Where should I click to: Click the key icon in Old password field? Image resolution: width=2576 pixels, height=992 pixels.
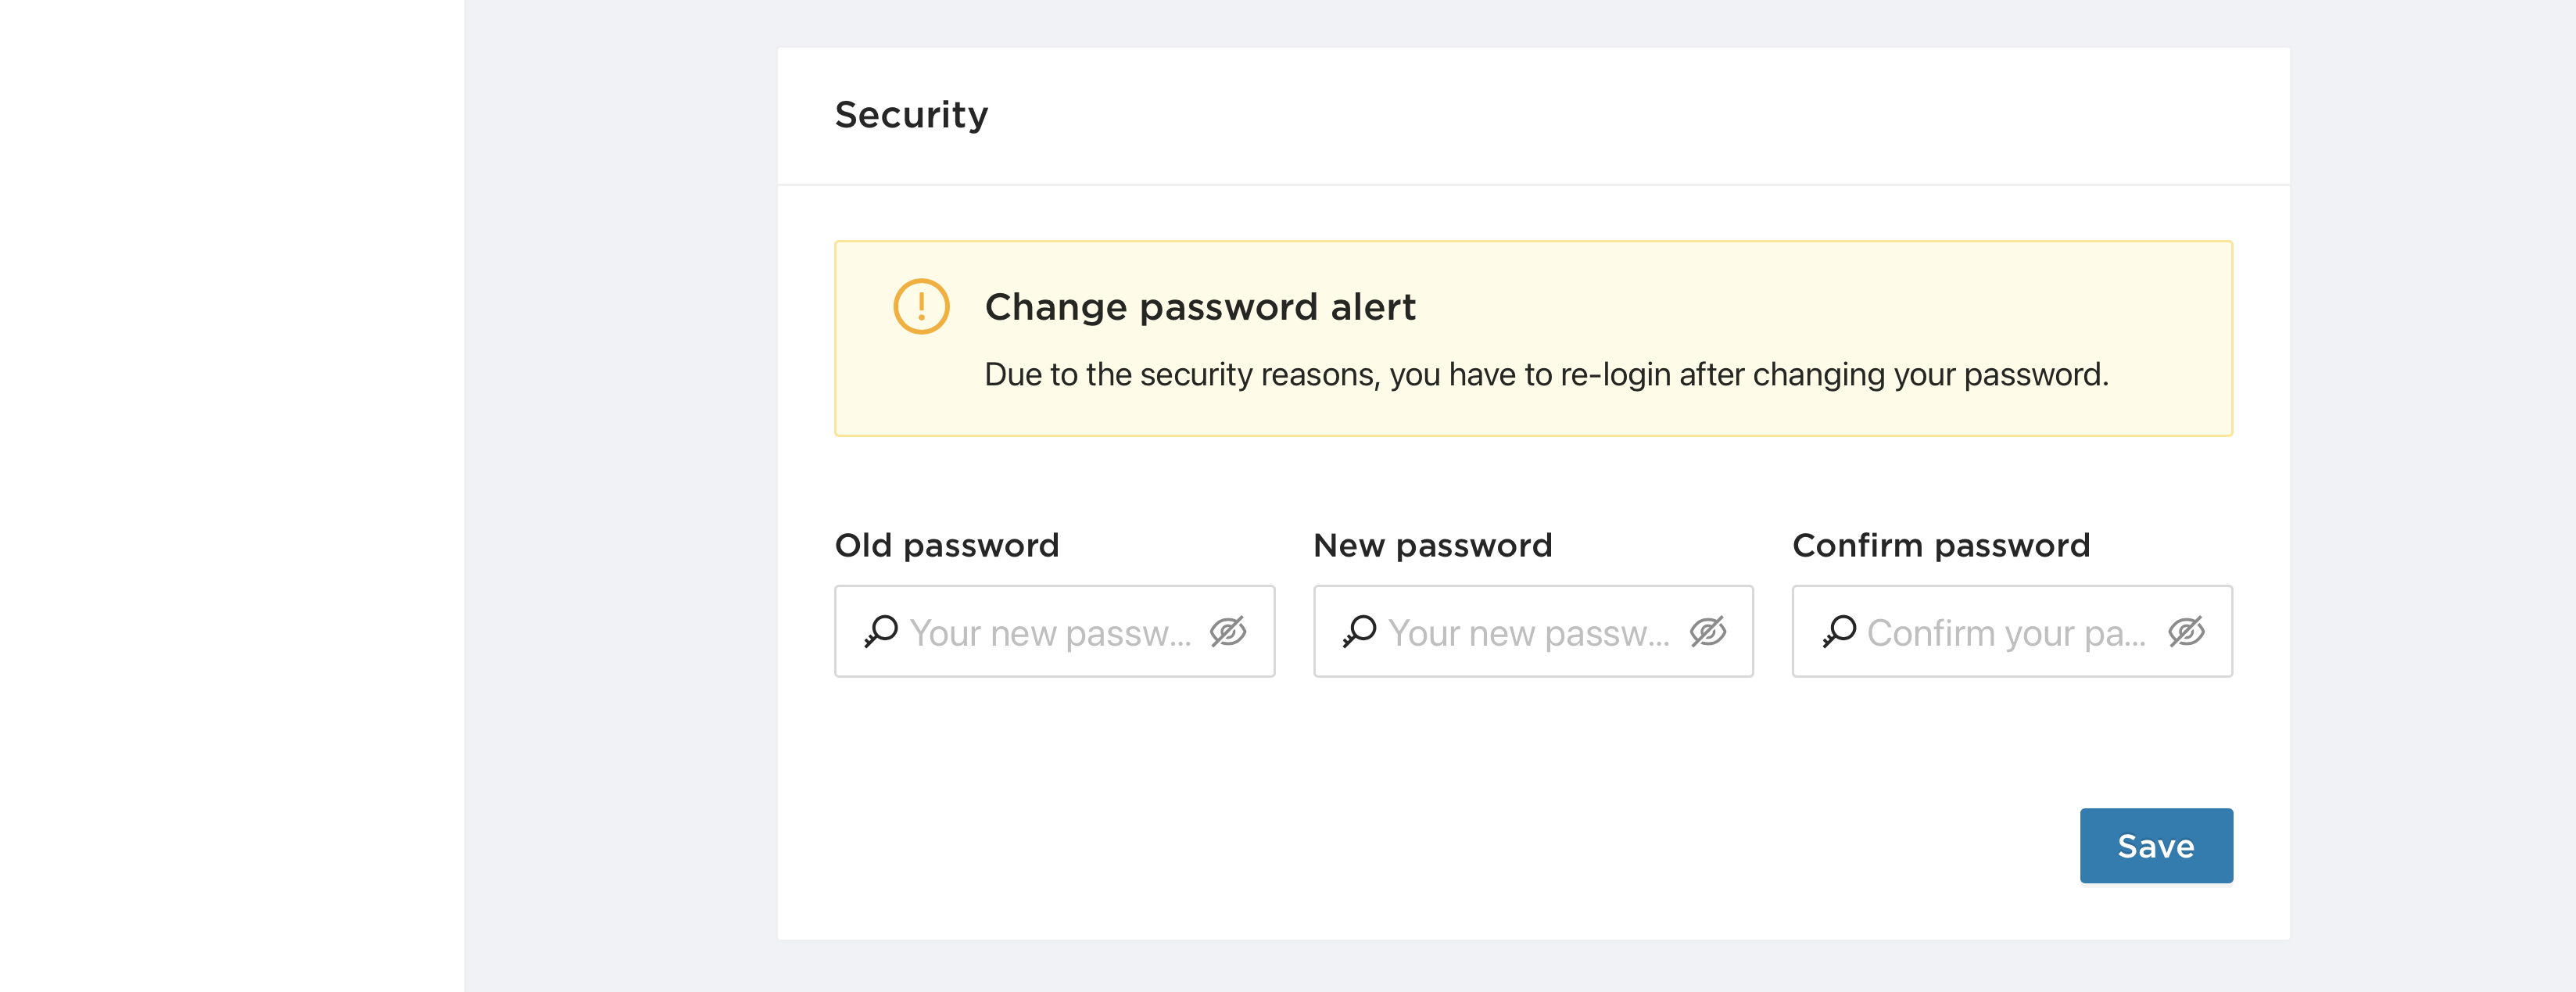click(x=880, y=632)
